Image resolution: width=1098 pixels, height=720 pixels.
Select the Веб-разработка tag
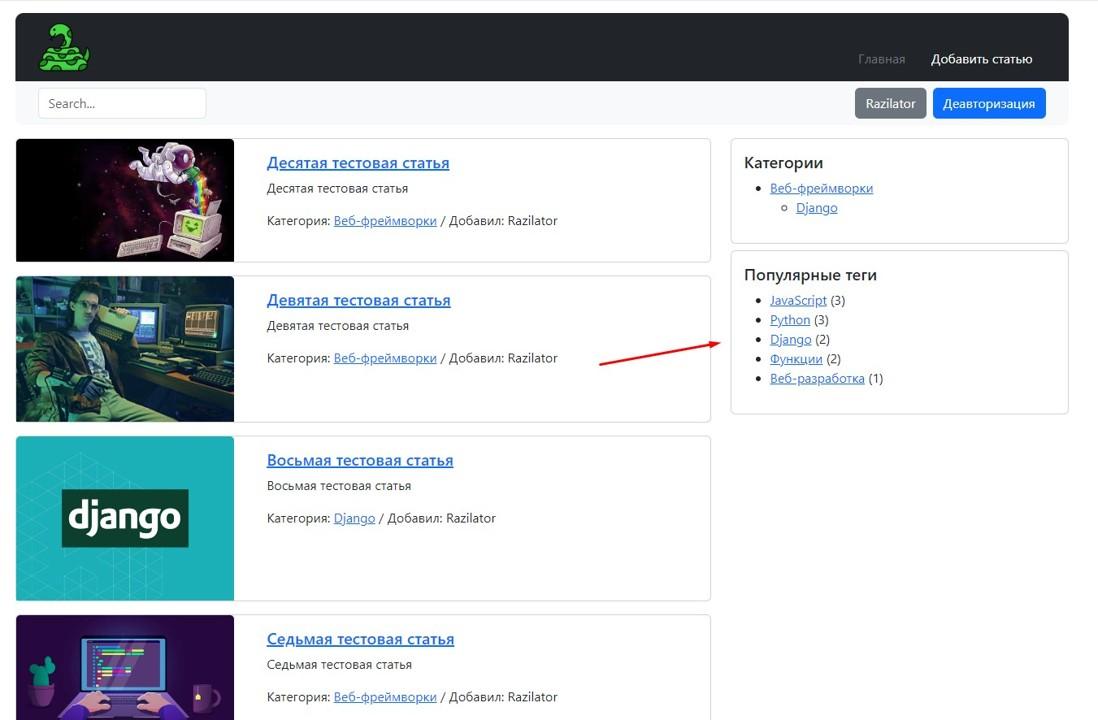pyautogui.click(x=817, y=378)
